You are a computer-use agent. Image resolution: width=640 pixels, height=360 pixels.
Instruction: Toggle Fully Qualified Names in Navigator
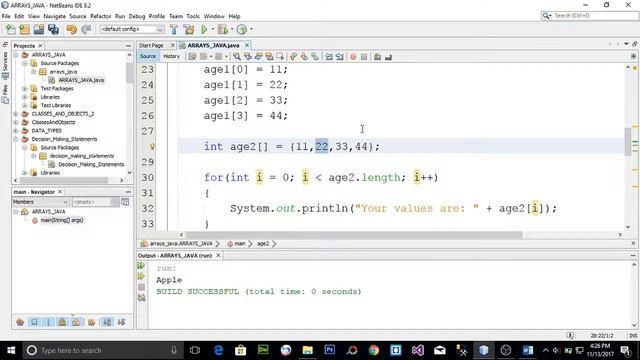pos(91,322)
